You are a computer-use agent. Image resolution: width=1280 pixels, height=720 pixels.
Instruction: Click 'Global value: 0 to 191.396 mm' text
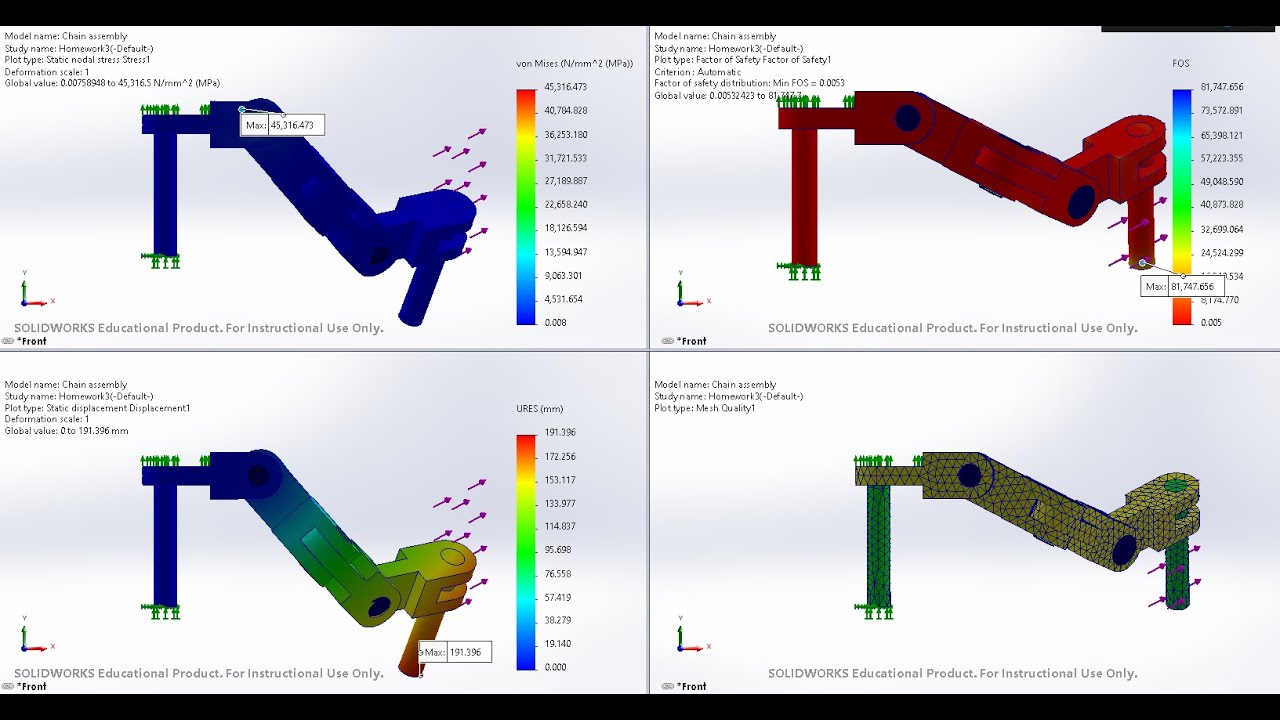pos(66,431)
